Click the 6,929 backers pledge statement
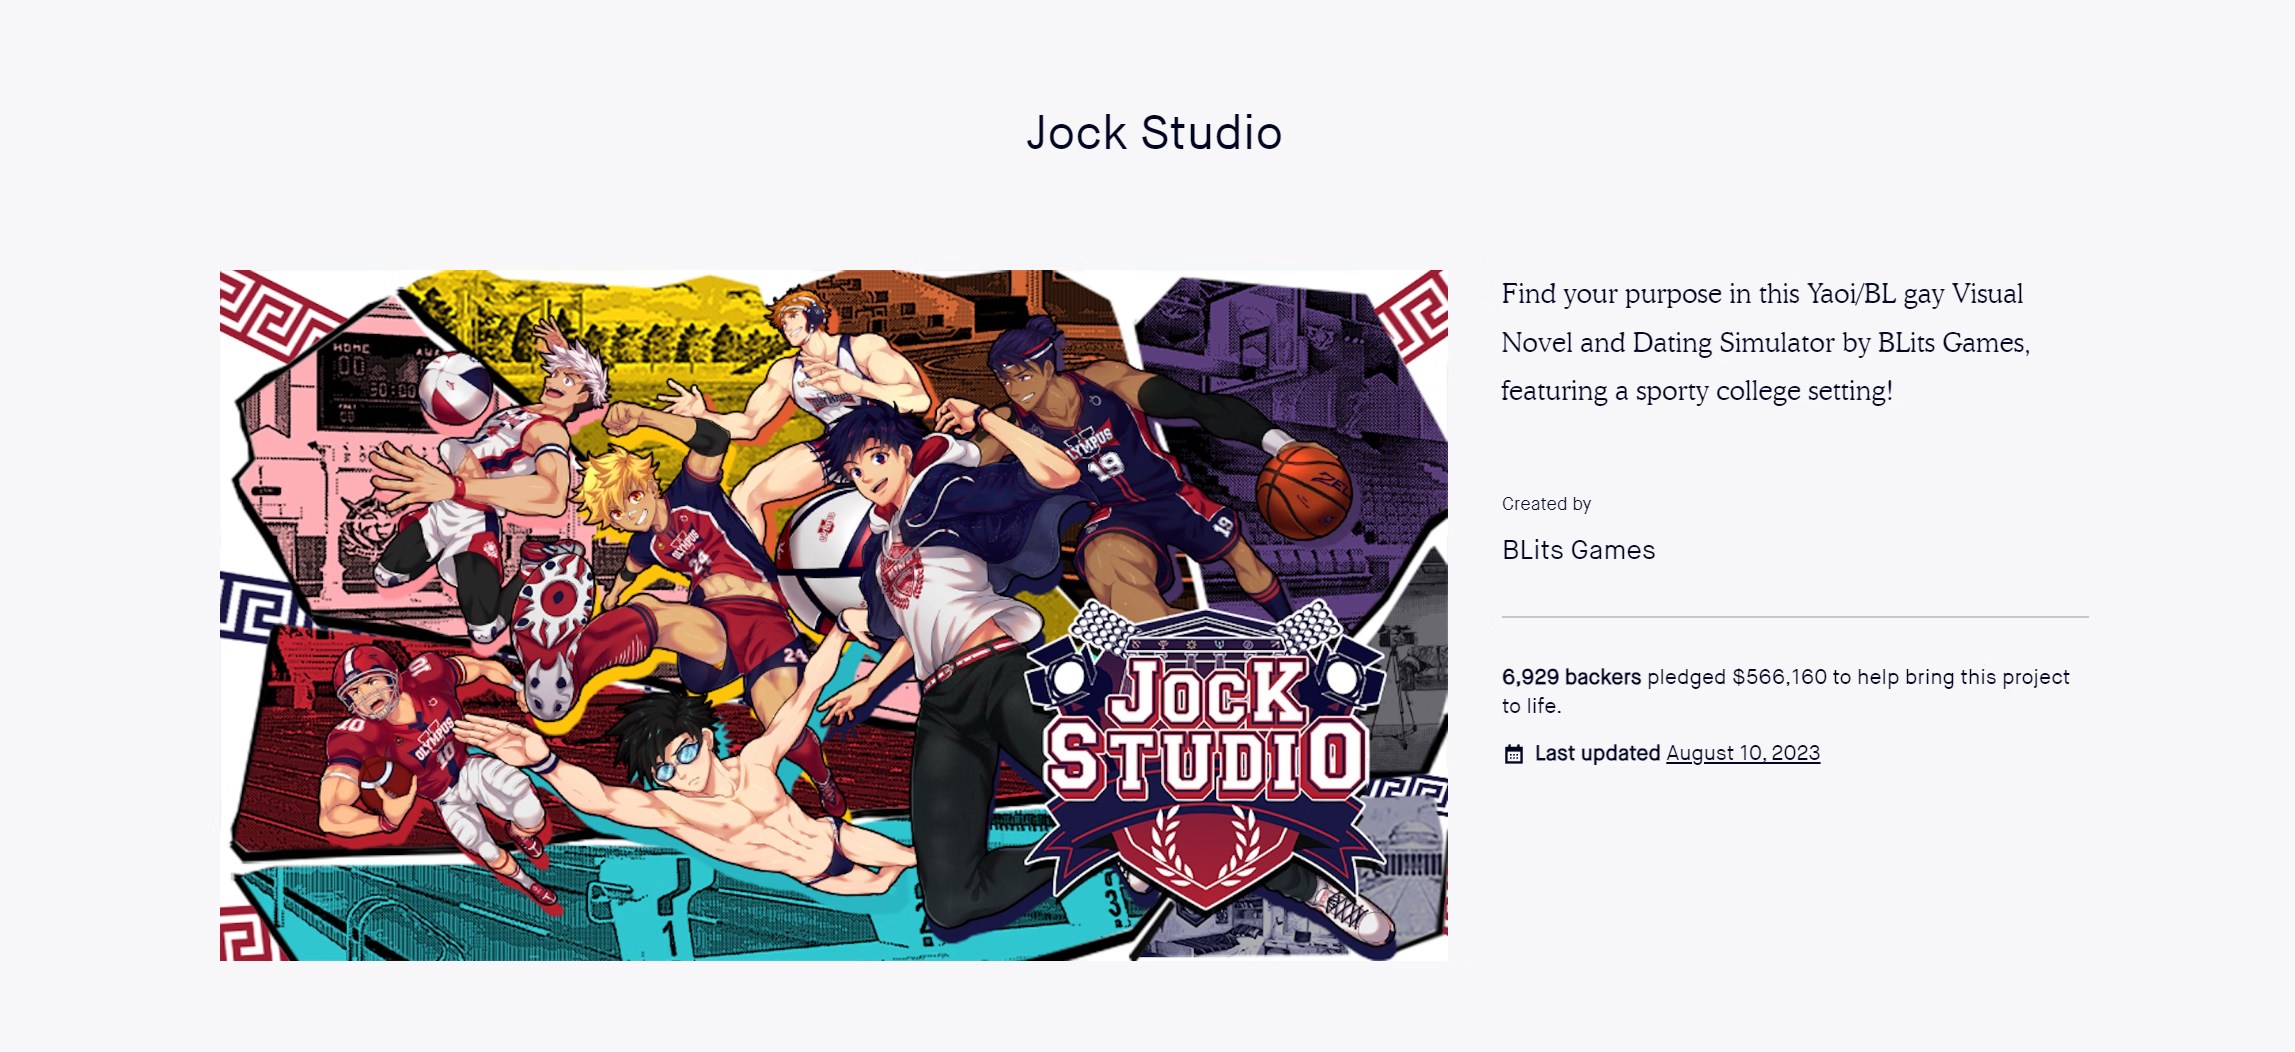Viewport: 2295px width, 1052px height. pos(1785,691)
